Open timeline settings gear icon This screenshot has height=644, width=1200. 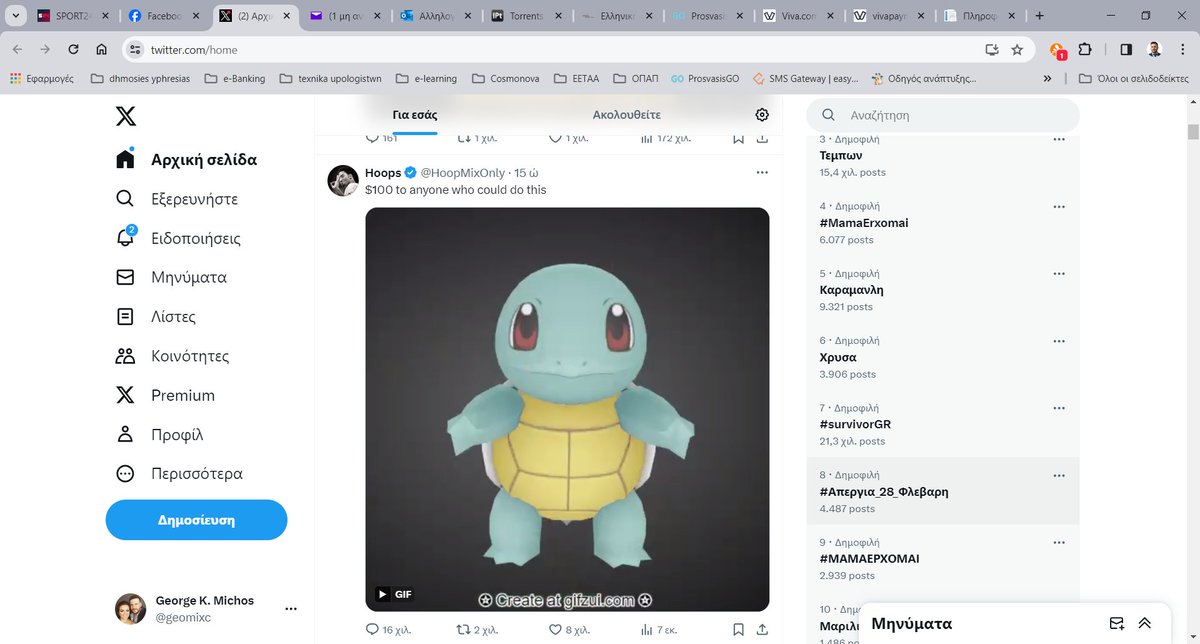coord(762,115)
